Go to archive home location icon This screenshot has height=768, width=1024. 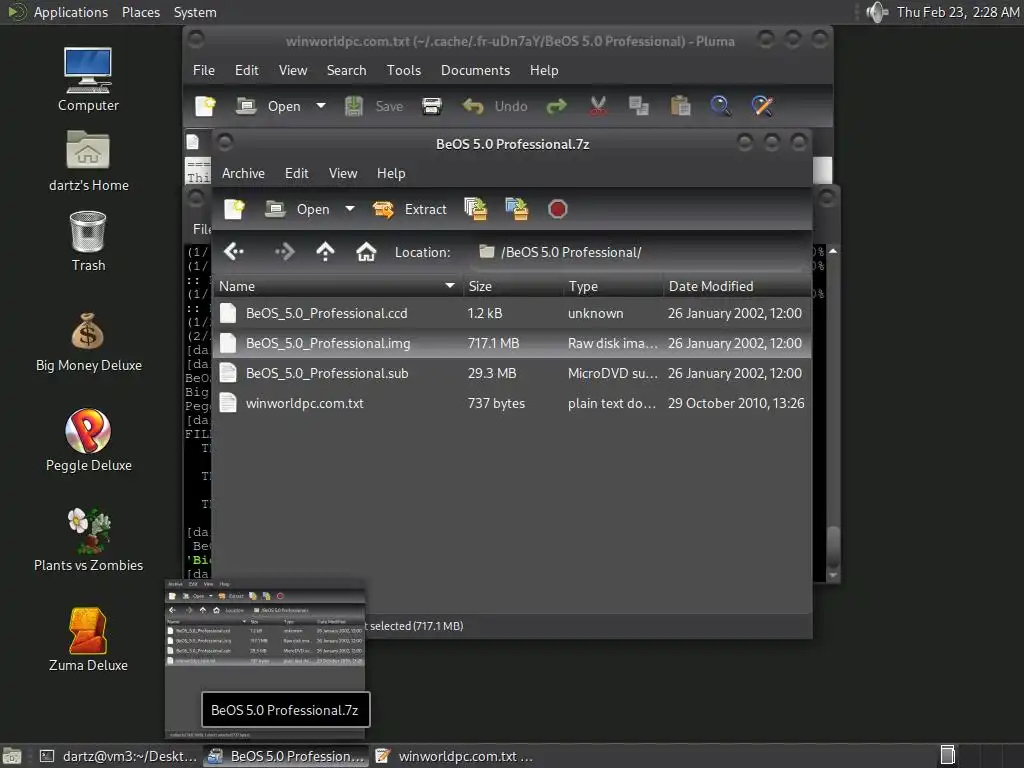pos(366,251)
